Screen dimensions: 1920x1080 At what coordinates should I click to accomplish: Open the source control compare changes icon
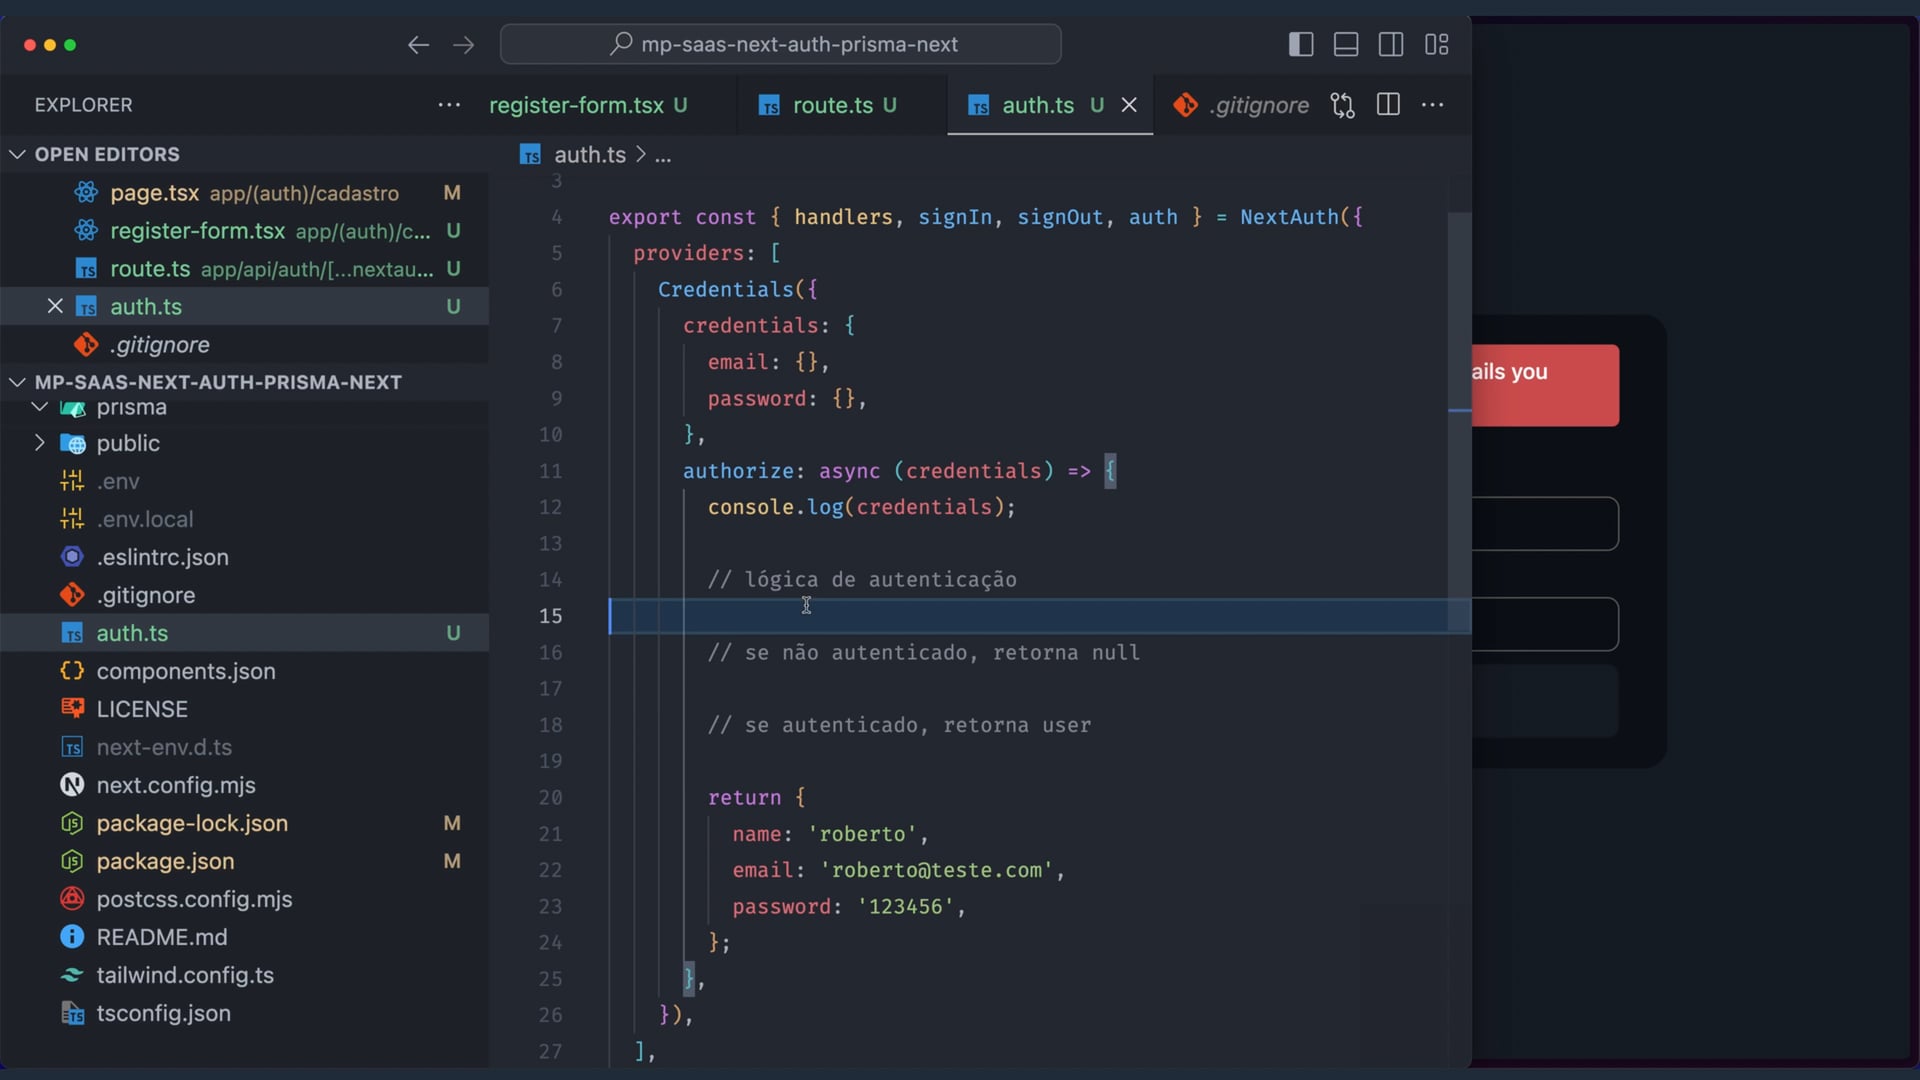[1343, 105]
